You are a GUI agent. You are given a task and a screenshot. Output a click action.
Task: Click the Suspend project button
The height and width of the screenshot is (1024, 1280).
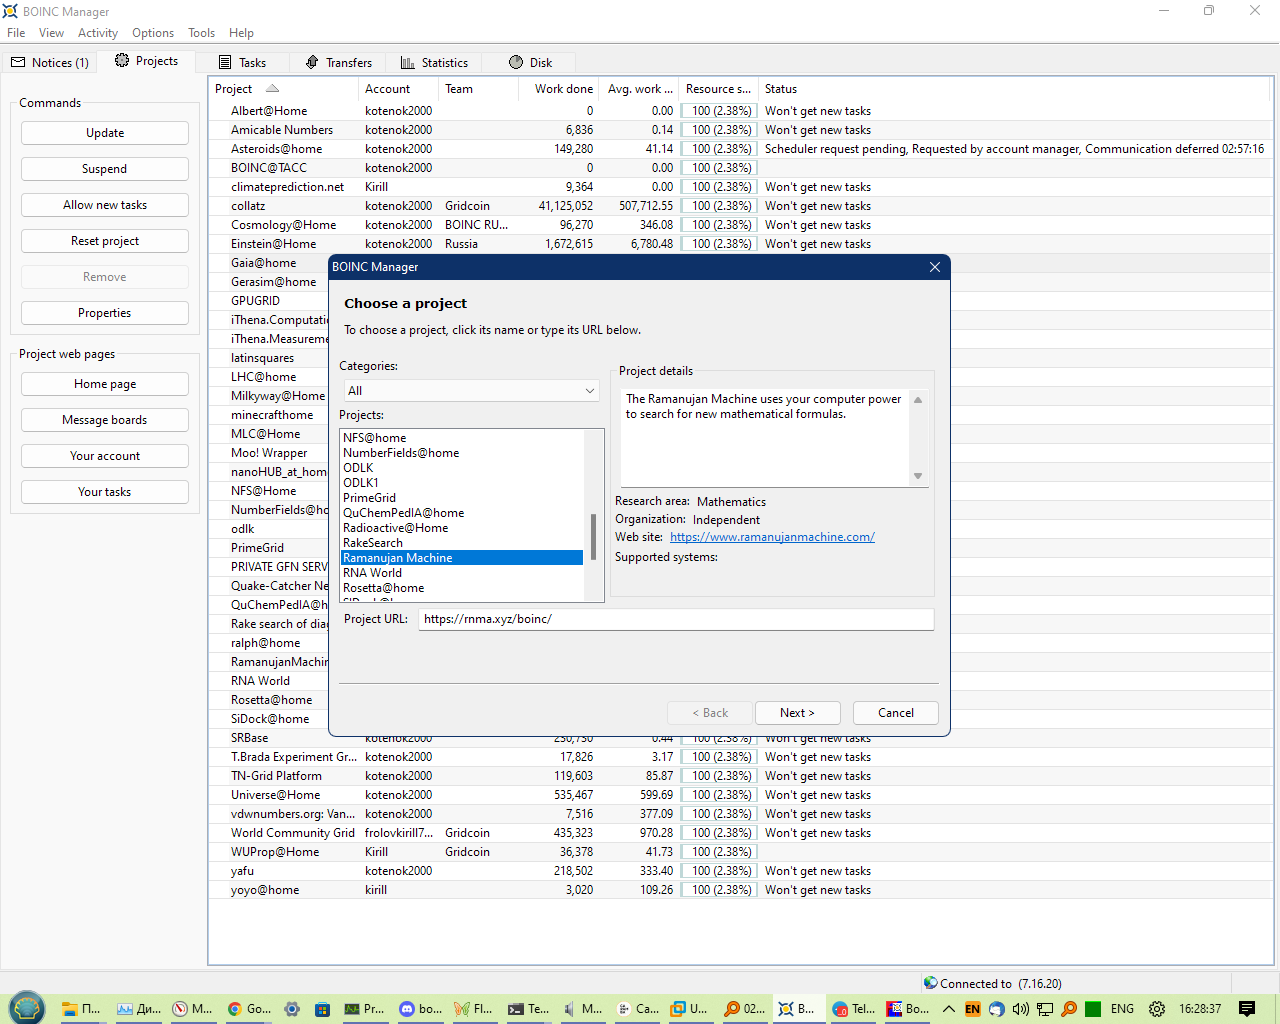click(x=105, y=169)
